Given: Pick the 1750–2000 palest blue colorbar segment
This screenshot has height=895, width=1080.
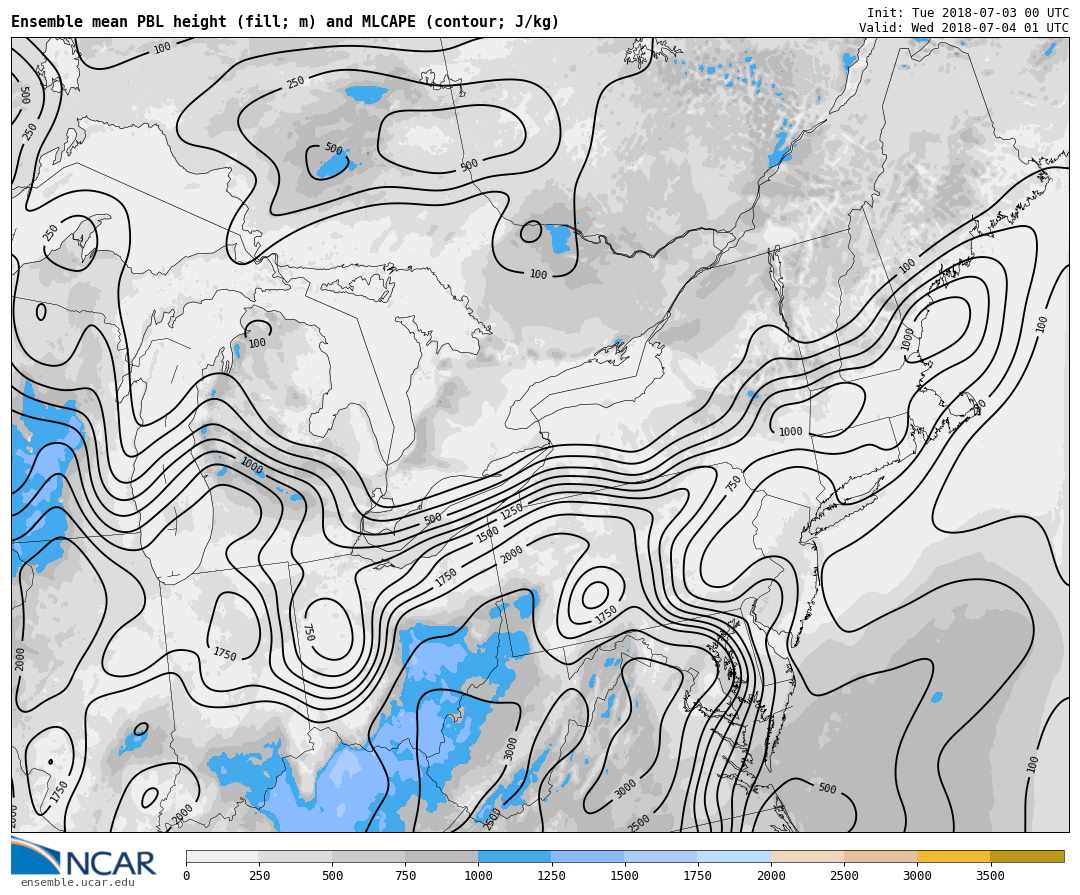Looking at the screenshot, I should pos(734,856).
